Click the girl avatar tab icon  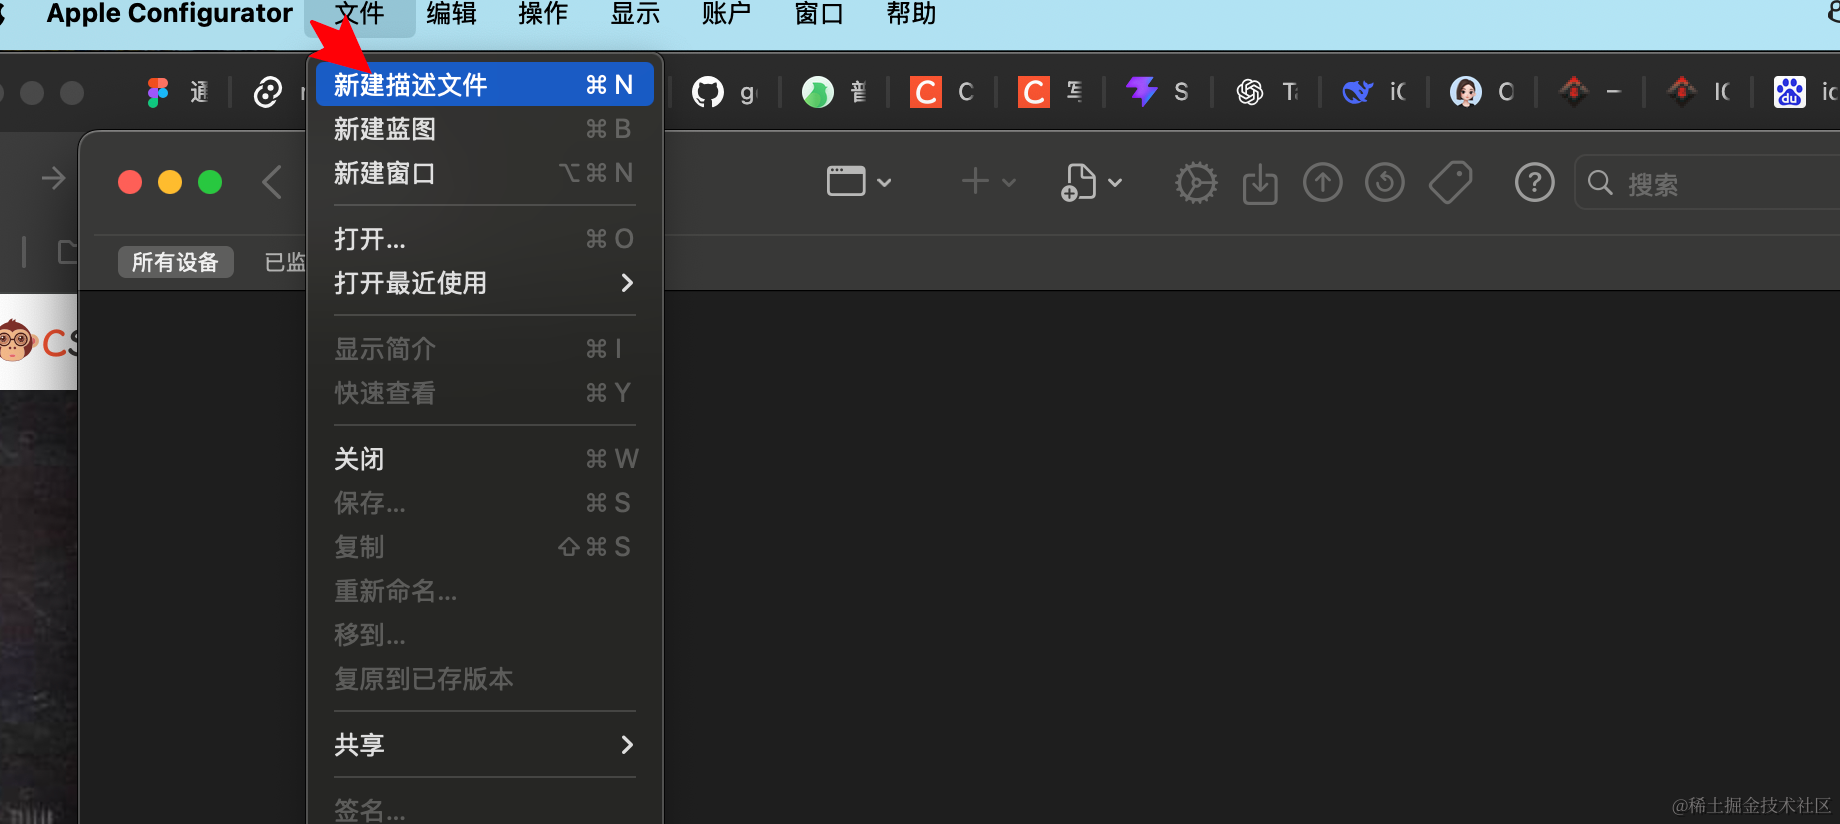(1466, 93)
